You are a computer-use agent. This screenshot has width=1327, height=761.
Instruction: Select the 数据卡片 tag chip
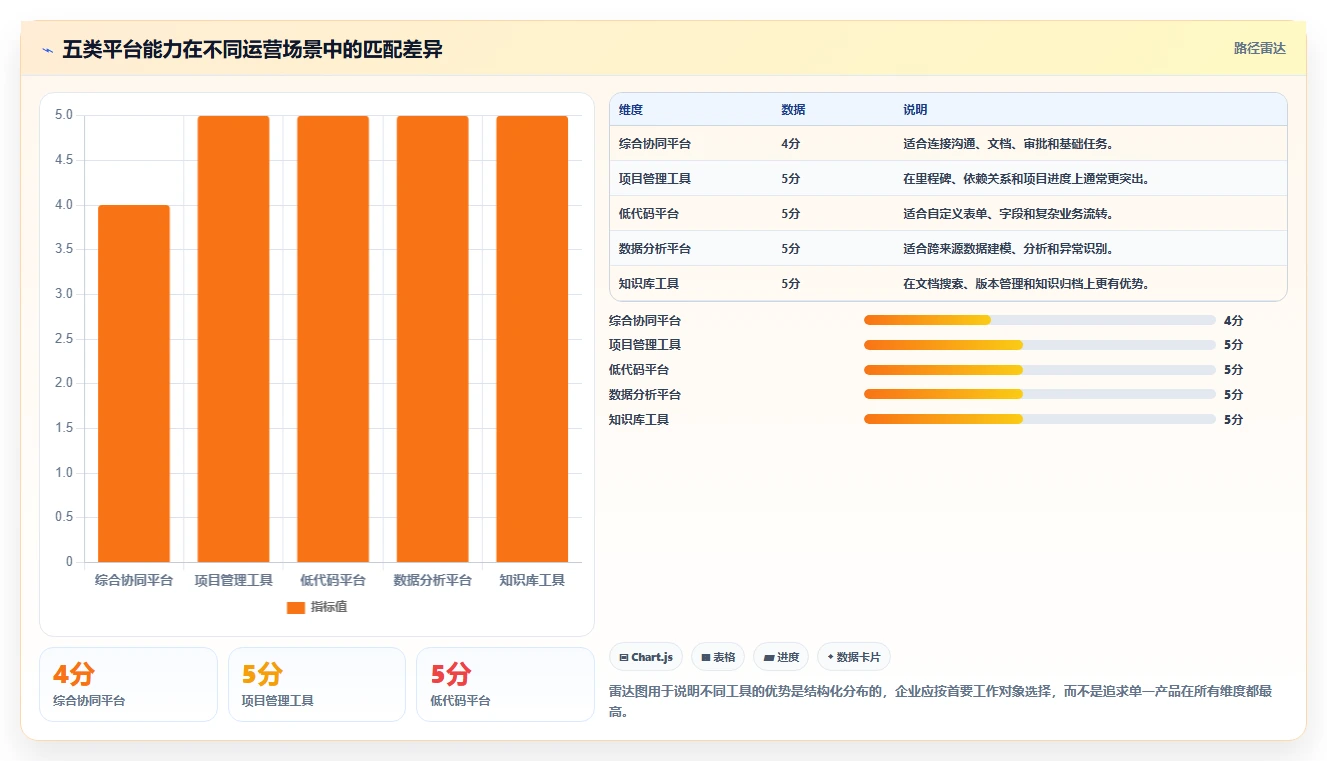pos(854,657)
